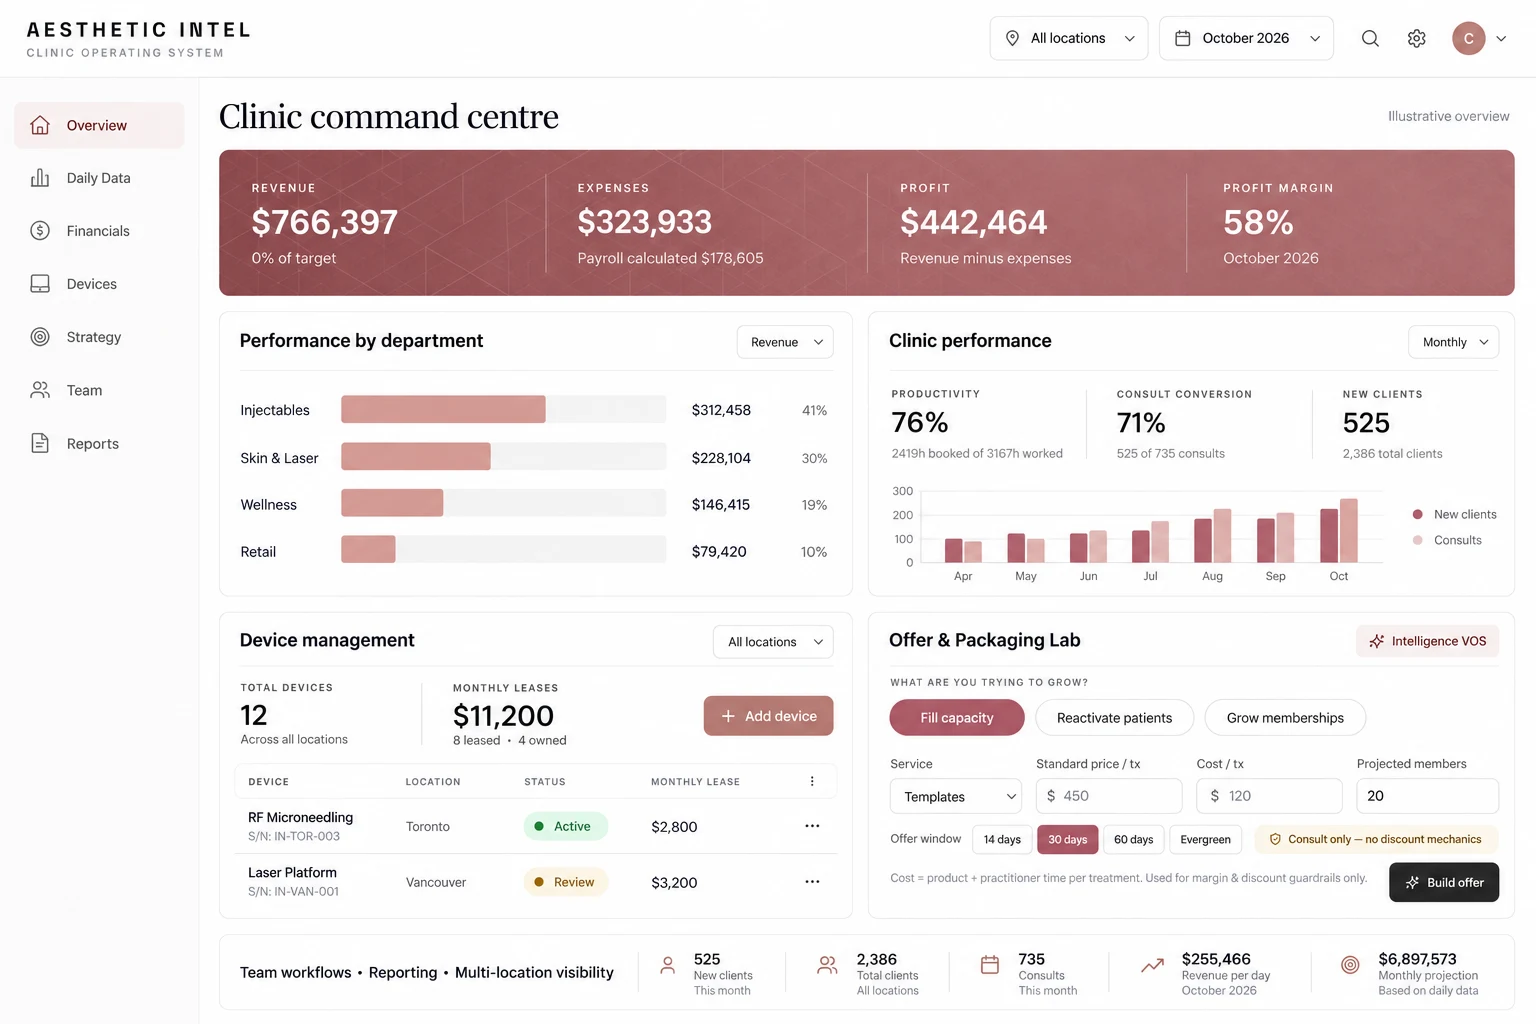Choose the Reactivate patients goal

1115,718
